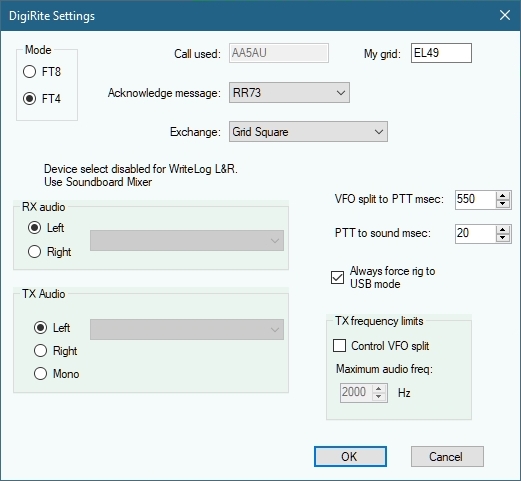
Task: Open the Acknowledge message dropdown
Action: (289, 93)
